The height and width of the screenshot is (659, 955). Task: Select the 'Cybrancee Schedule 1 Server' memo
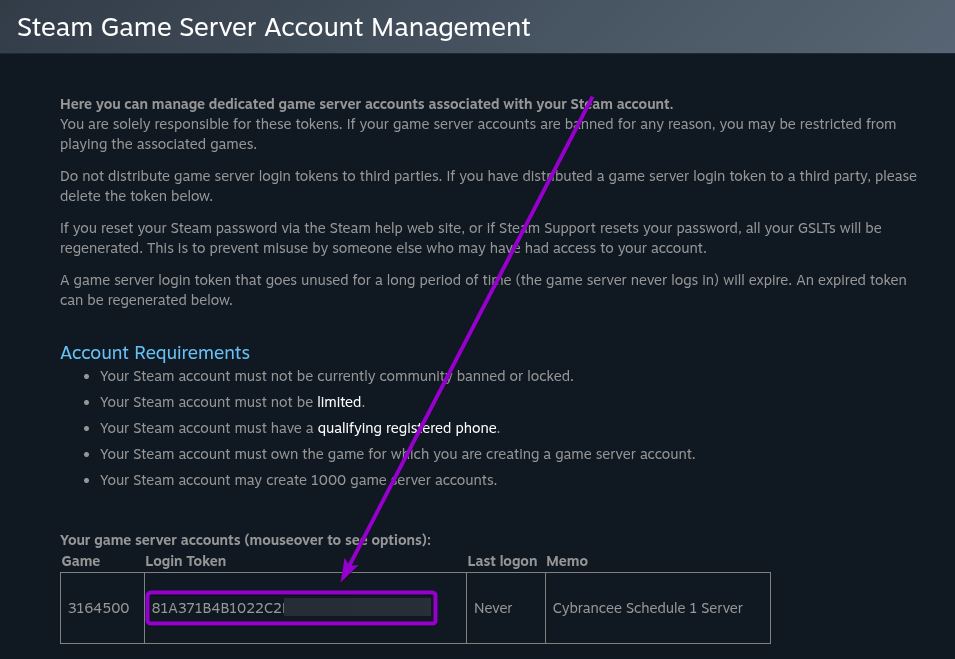(x=647, y=608)
